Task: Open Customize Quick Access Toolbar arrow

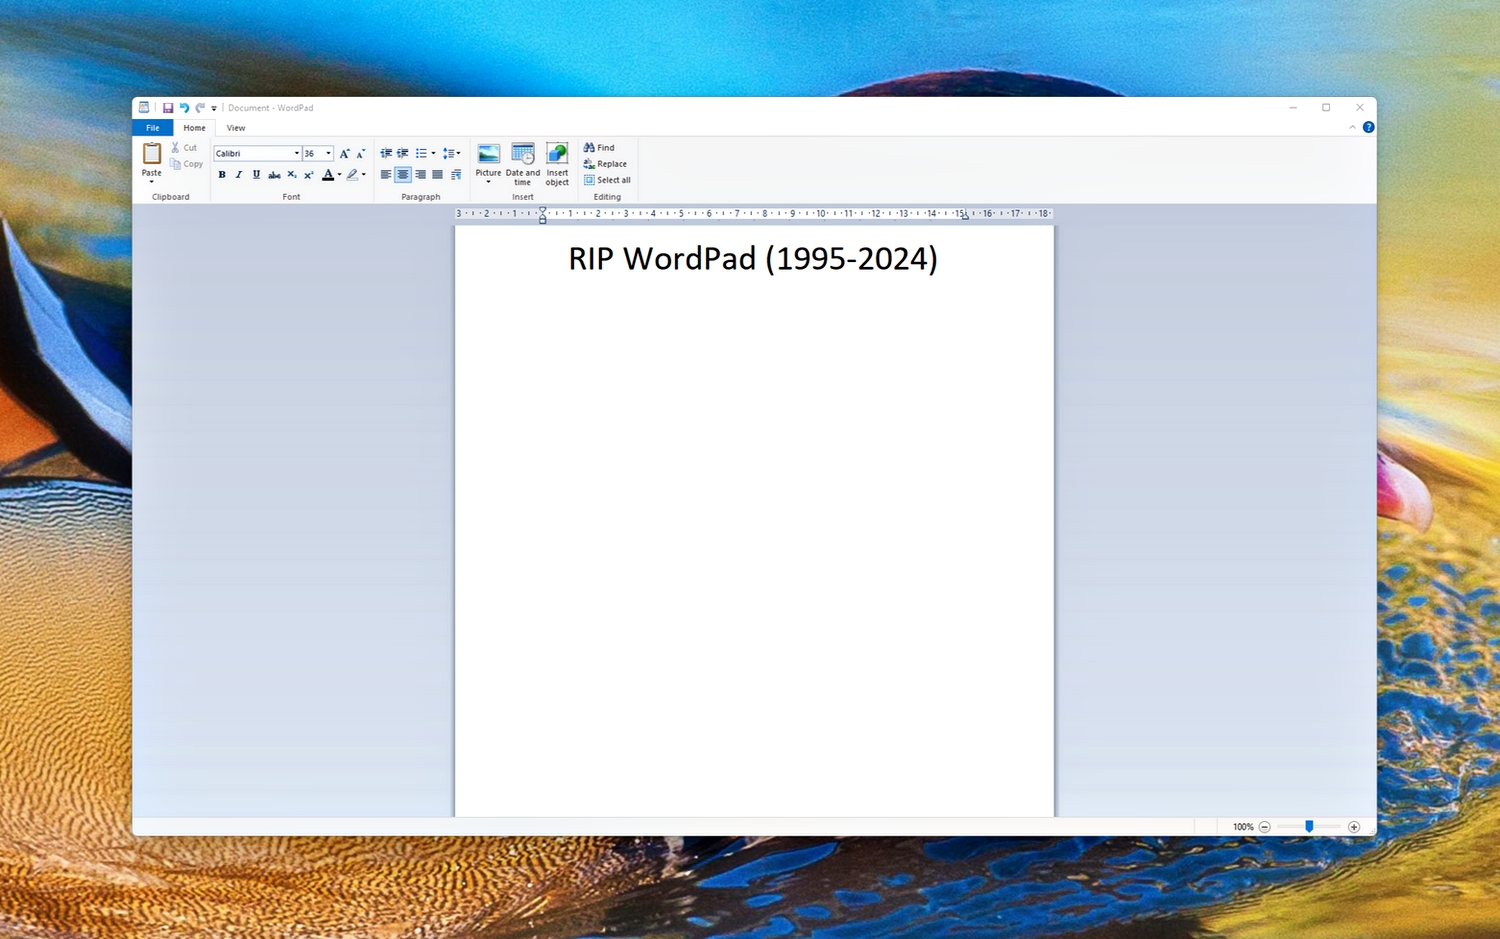Action: [214, 108]
